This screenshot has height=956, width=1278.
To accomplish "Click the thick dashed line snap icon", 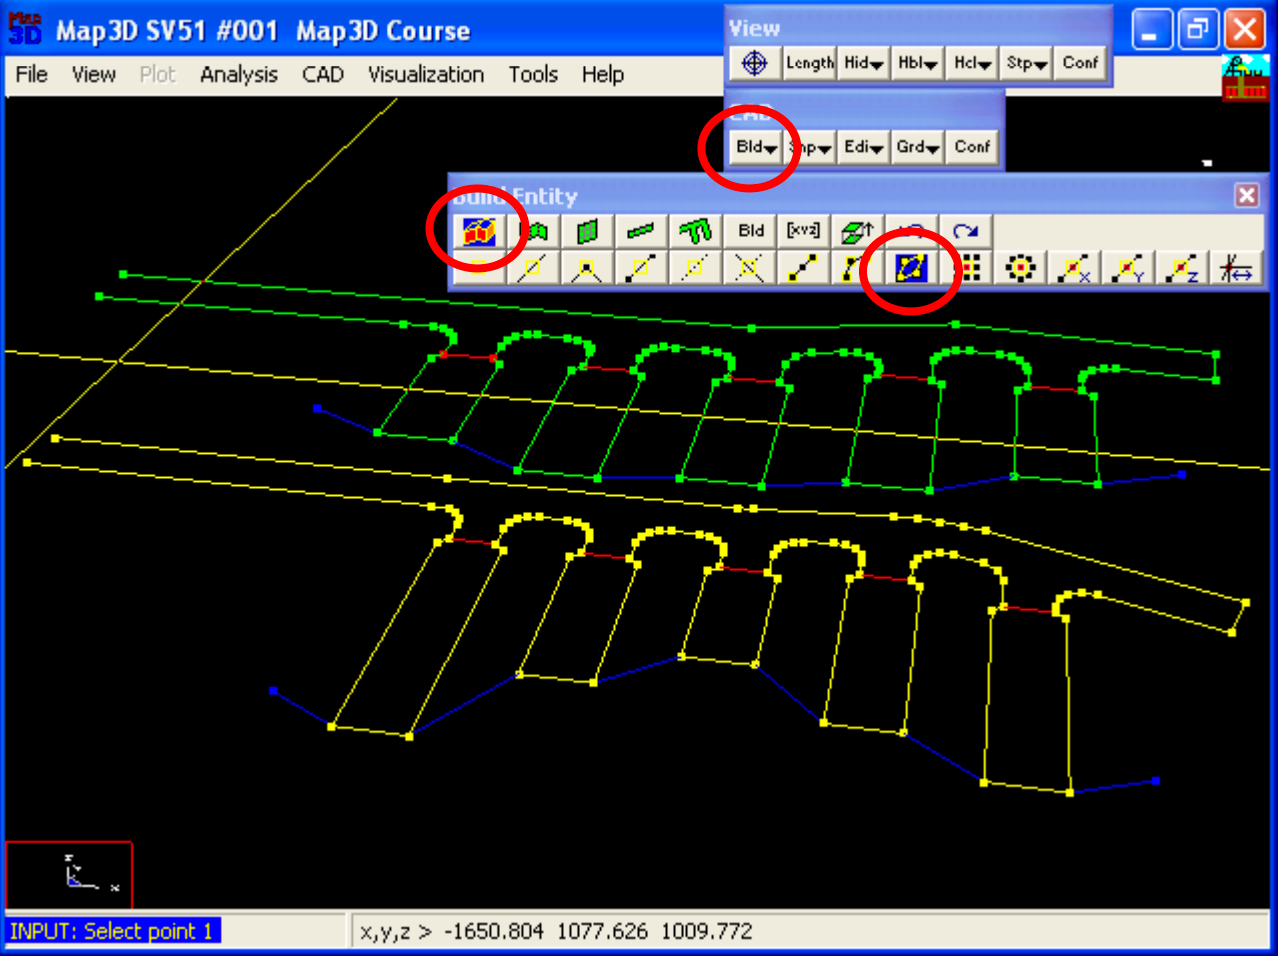I will tap(641, 267).
